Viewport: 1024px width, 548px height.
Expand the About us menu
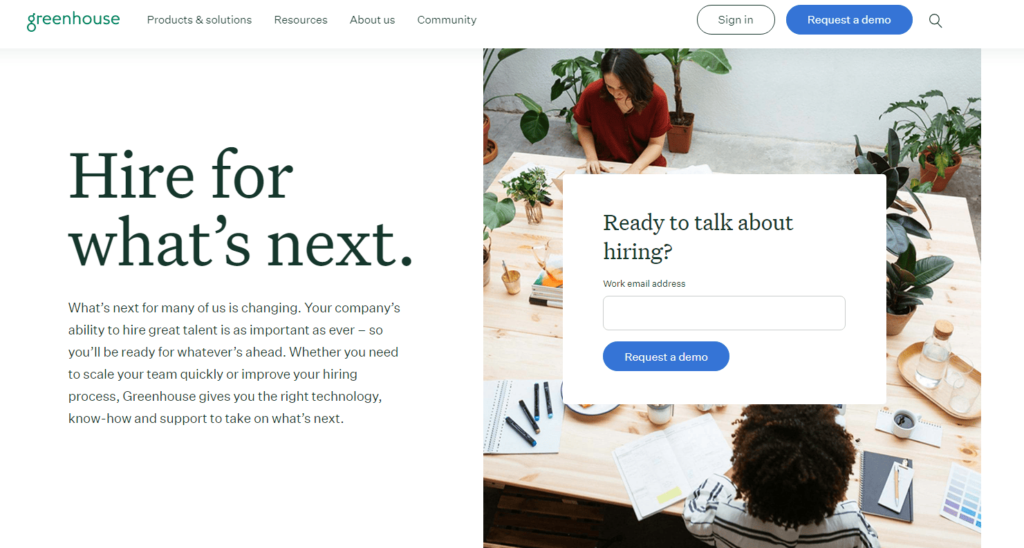click(x=372, y=20)
